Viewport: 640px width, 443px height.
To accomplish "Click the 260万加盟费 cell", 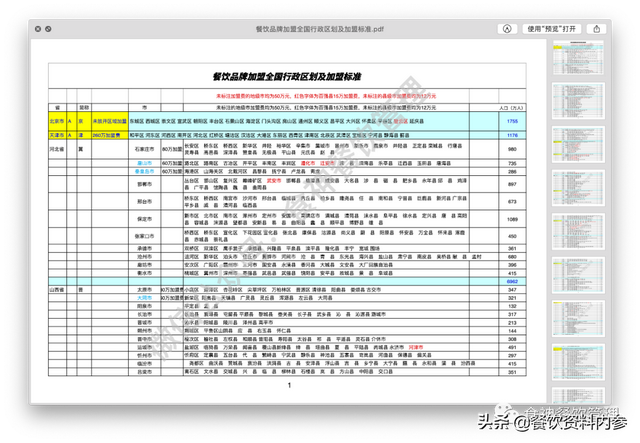I will (109, 135).
